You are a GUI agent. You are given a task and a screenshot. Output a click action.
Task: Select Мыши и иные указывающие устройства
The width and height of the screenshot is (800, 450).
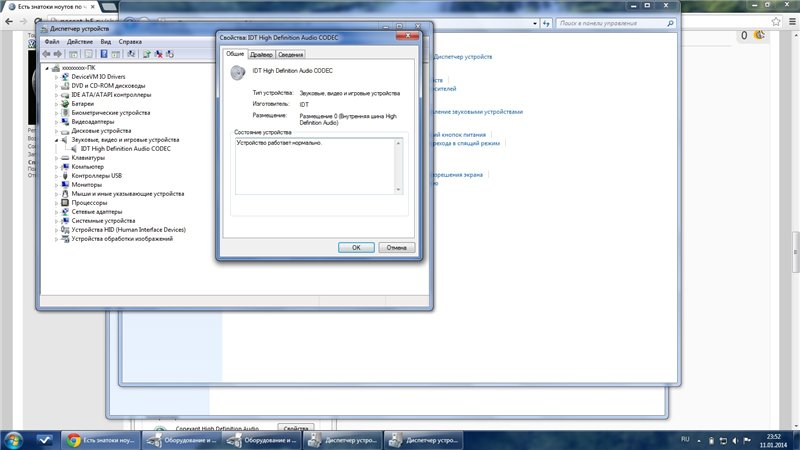point(128,194)
